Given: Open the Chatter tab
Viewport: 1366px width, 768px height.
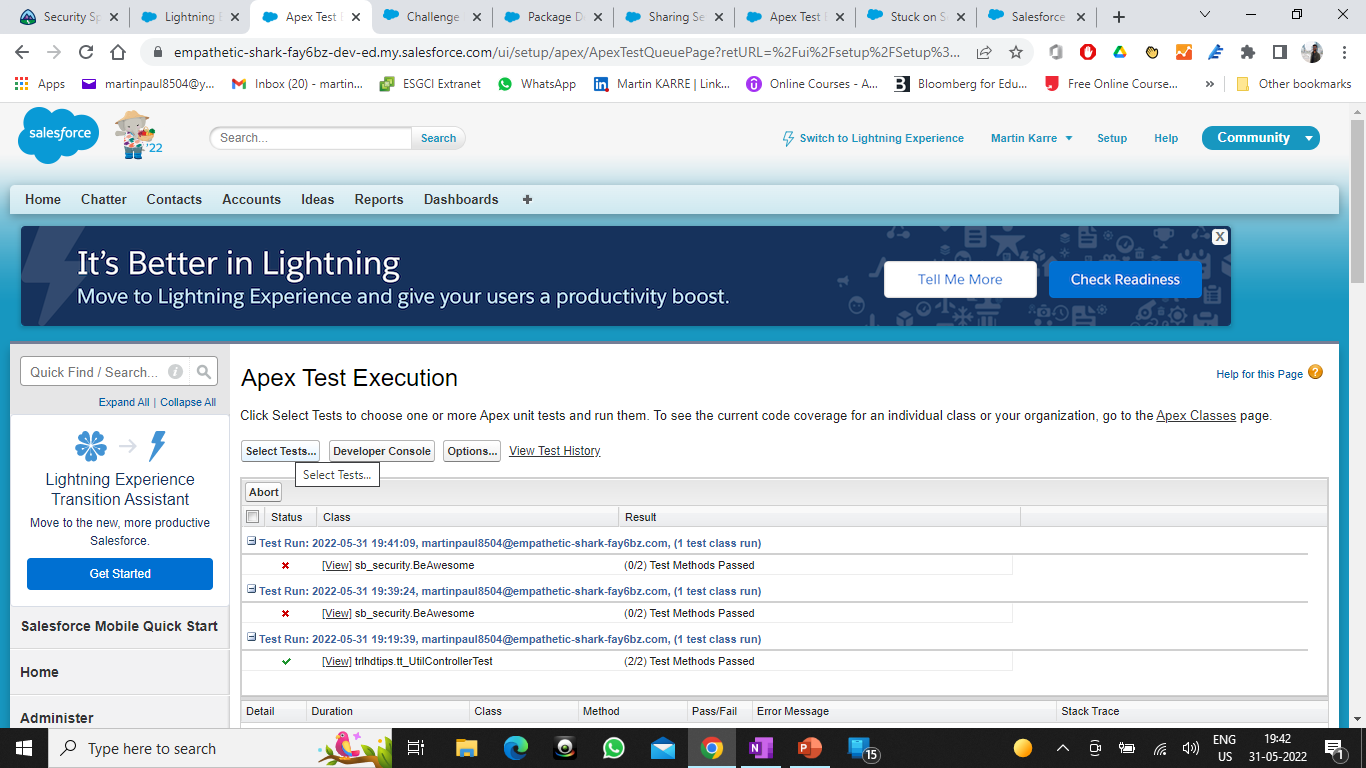Looking at the screenshot, I should pos(104,200).
